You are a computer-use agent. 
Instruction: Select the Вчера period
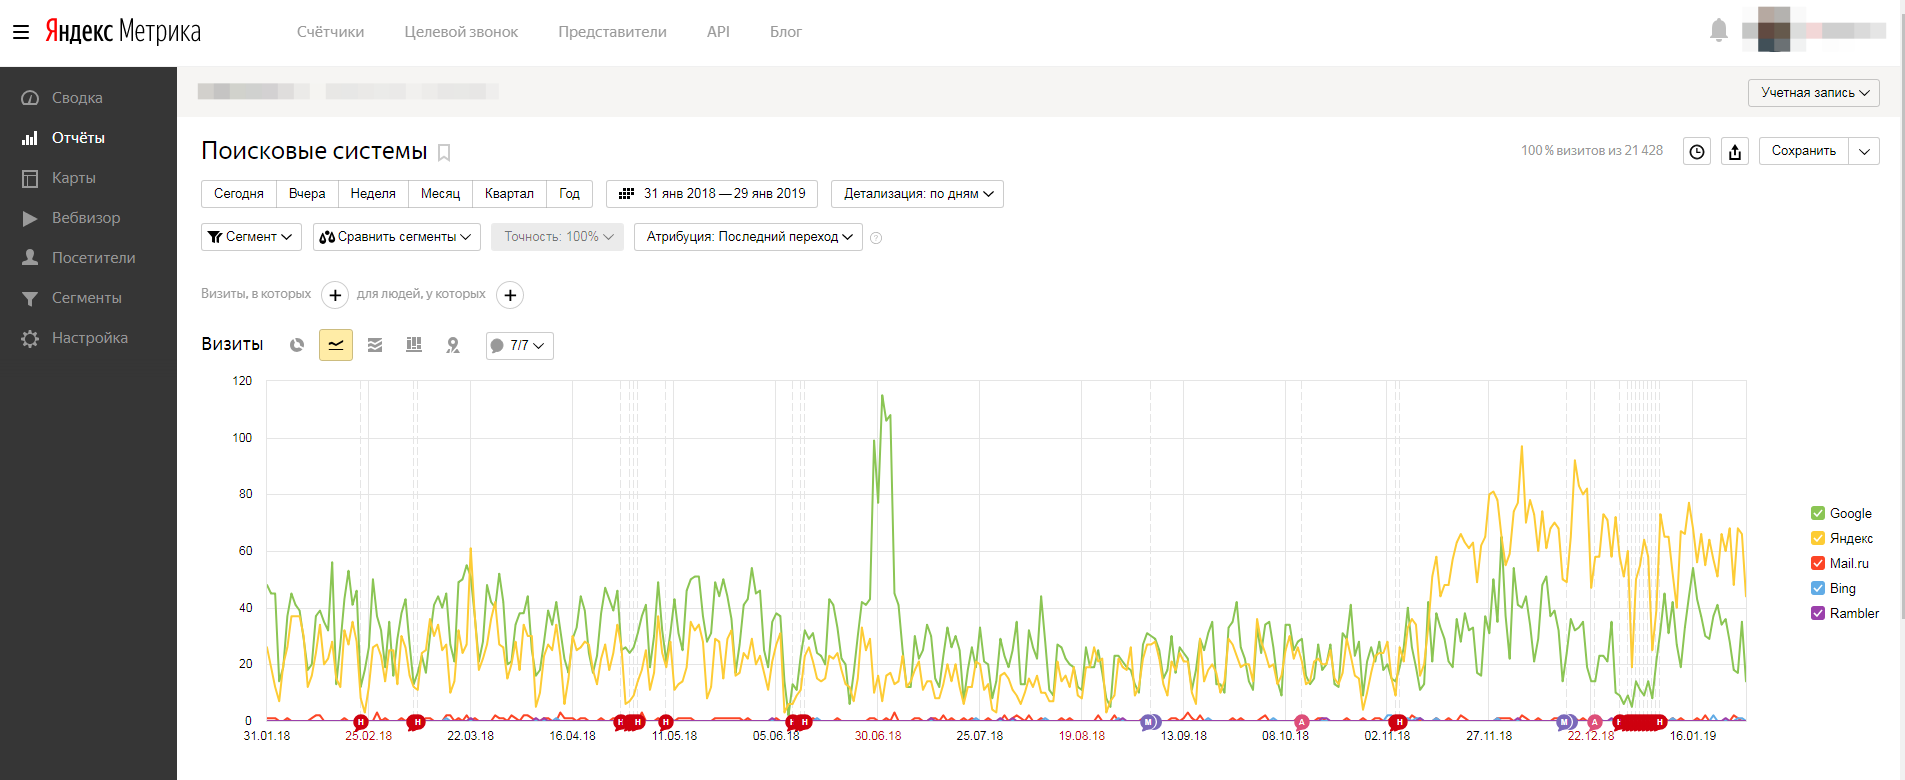(307, 194)
